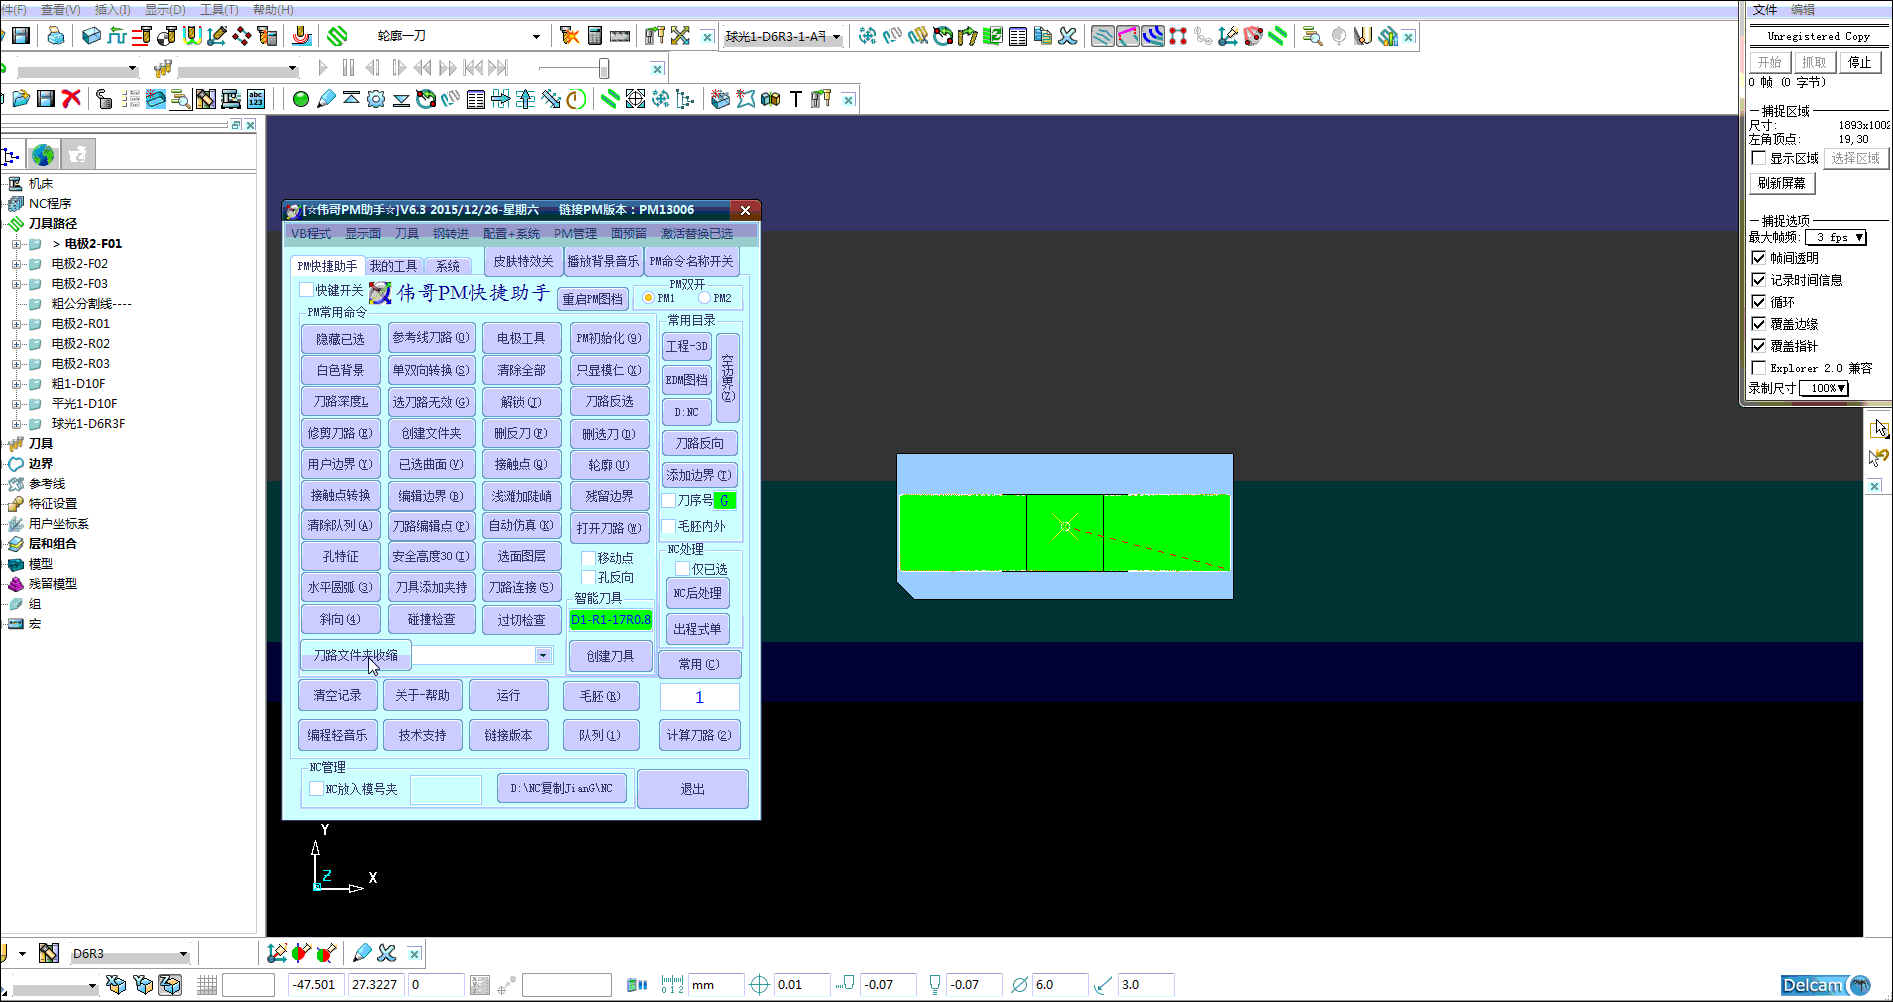1893x1002 pixels.
Task: Expand the 粗1-D10F toolpath node
Action: pos(16,384)
